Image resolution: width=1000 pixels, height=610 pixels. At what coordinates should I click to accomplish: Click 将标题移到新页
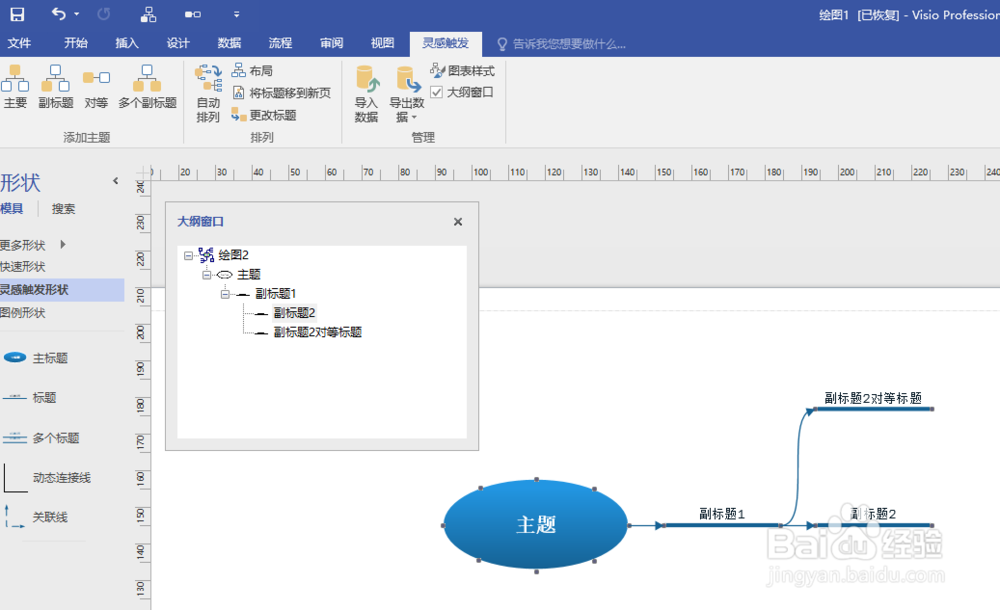point(281,93)
